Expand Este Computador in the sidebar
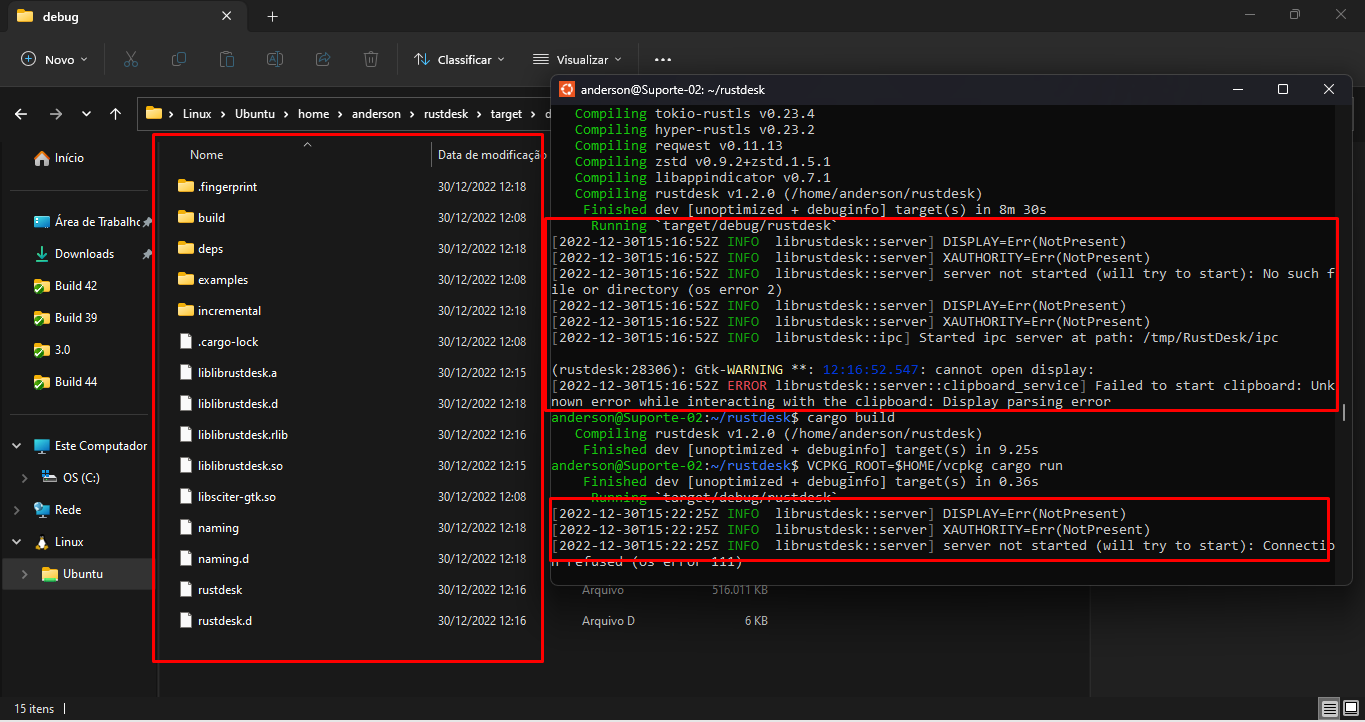The image size is (1365, 722). [x=14, y=445]
